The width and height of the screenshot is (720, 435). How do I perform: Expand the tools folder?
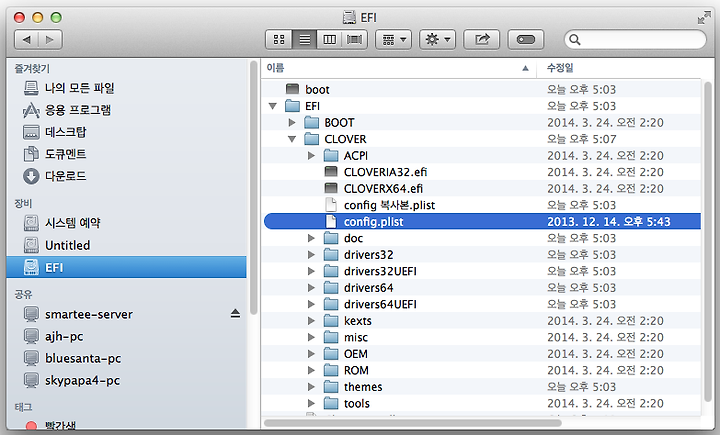pos(311,404)
